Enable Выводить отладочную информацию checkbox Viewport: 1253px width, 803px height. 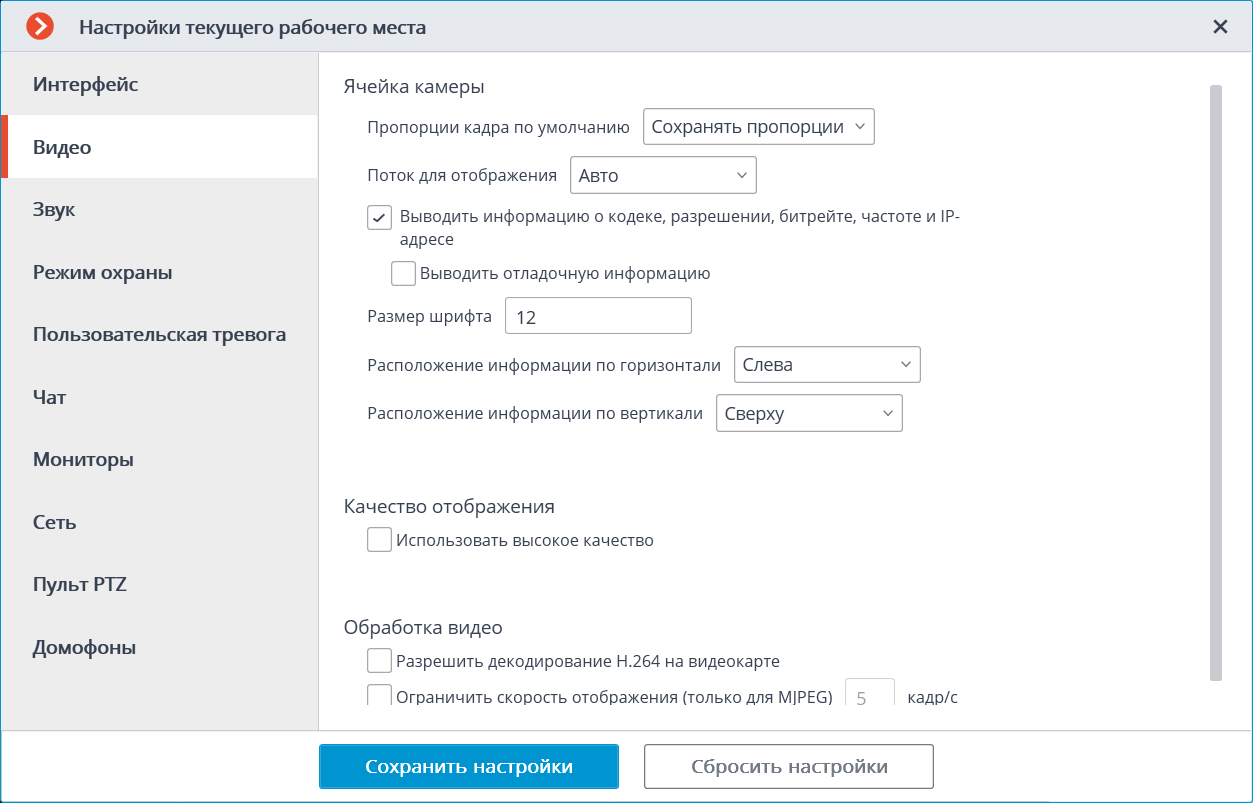tap(403, 273)
